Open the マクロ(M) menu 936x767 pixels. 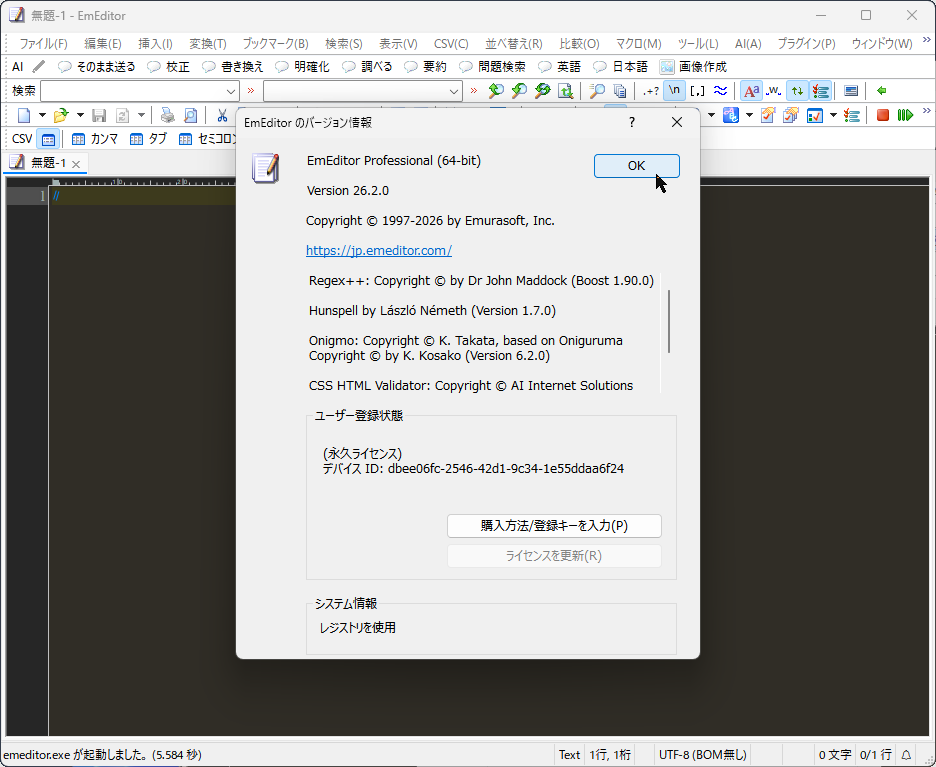coord(638,44)
